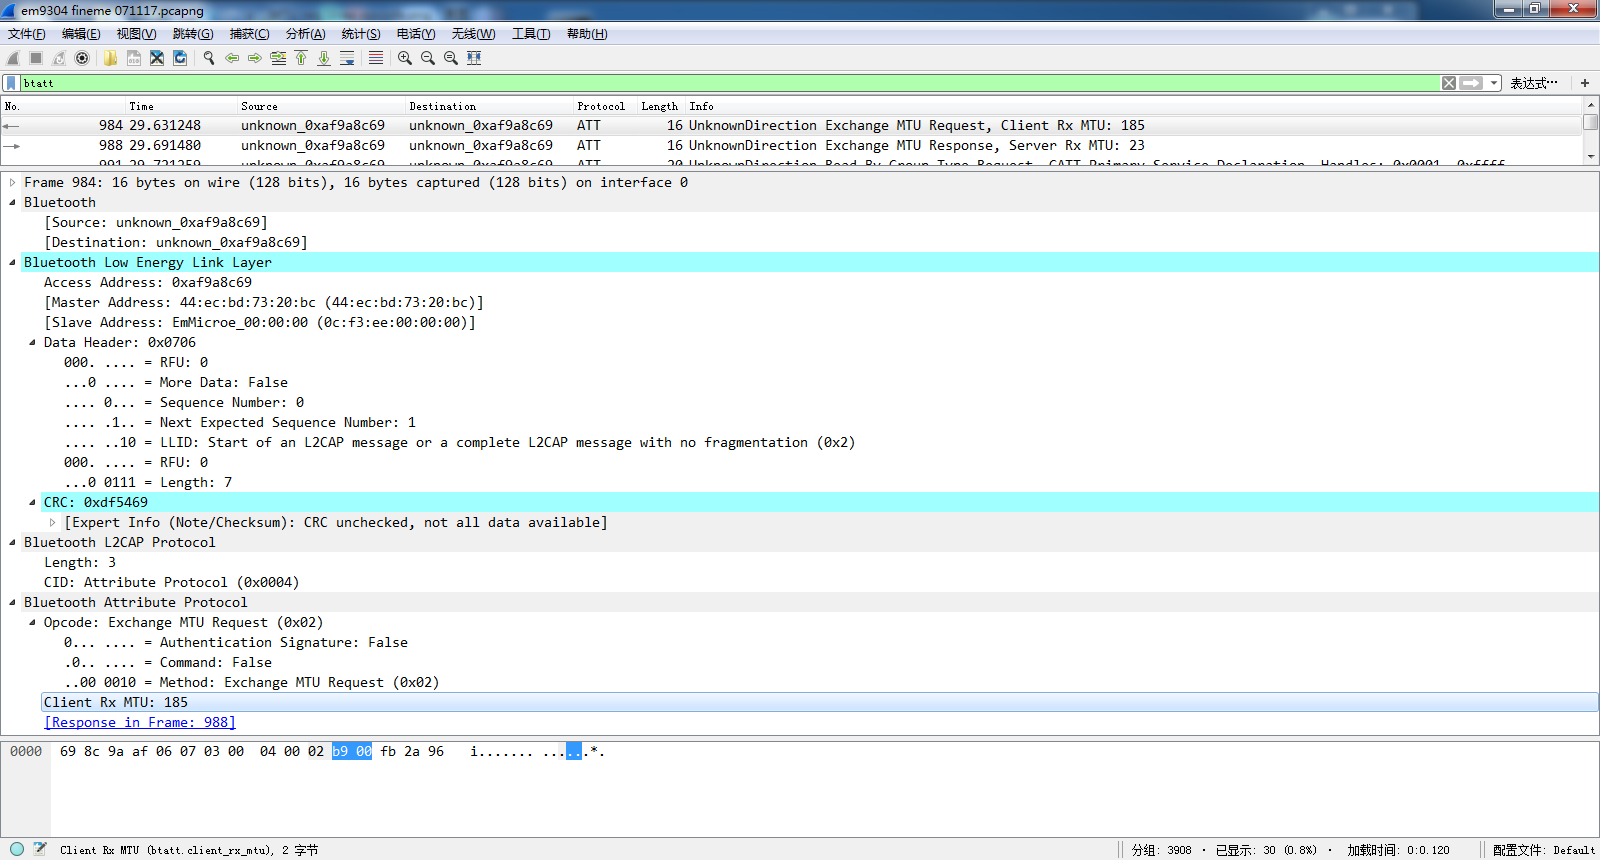Open the 无线(W) menu
1600x860 pixels.
473,34
